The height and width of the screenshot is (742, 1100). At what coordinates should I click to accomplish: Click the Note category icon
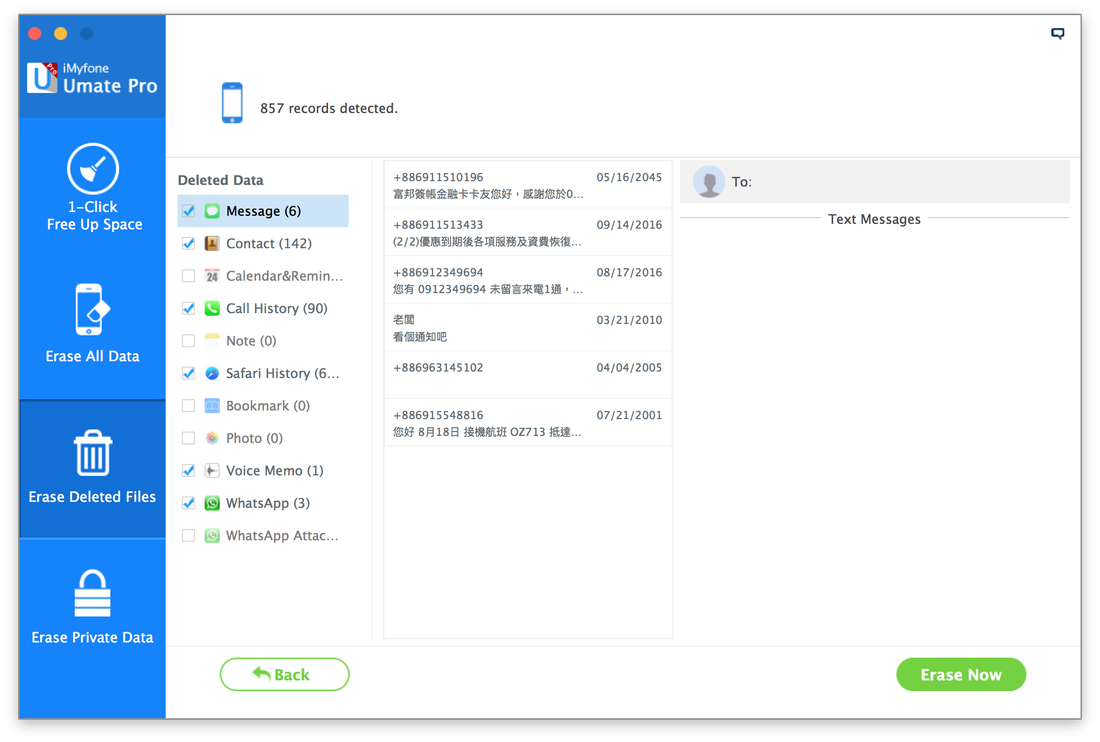[212, 340]
